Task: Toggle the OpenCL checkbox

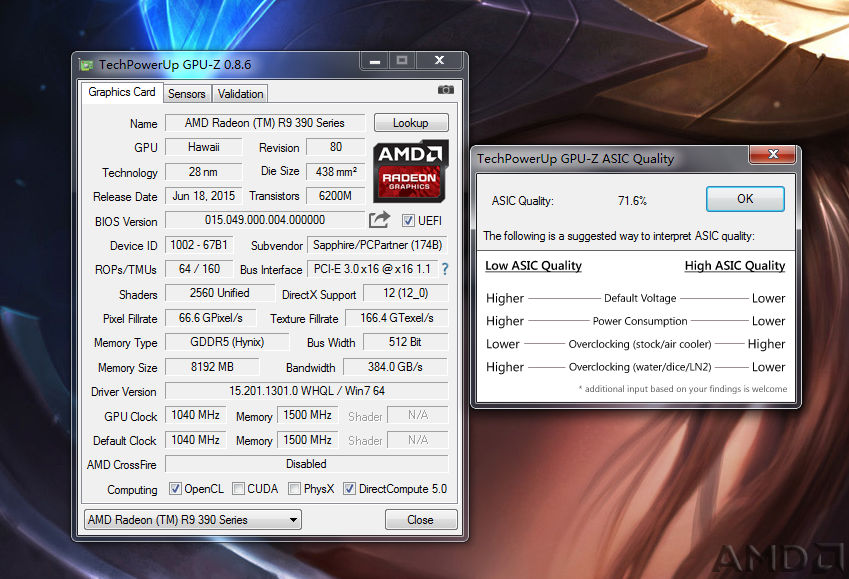Action: (x=175, y=489)
